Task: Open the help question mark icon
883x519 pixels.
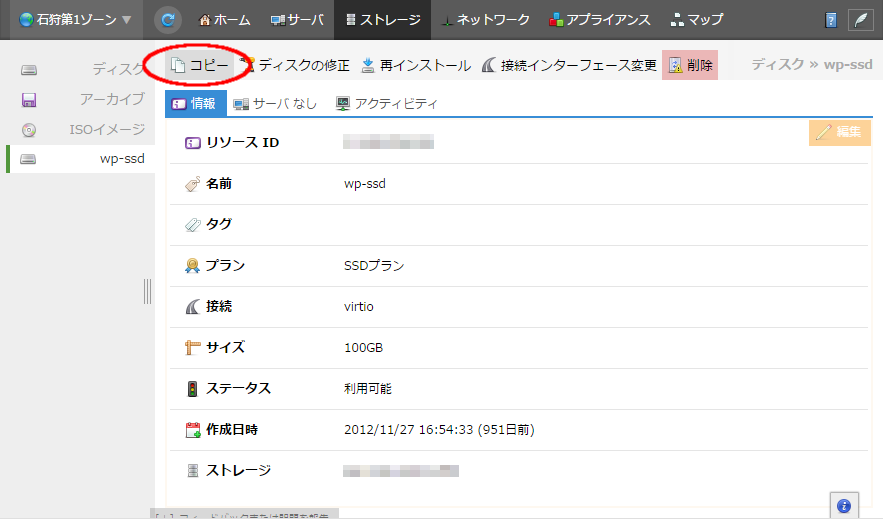Action: (x=830, y=20)
